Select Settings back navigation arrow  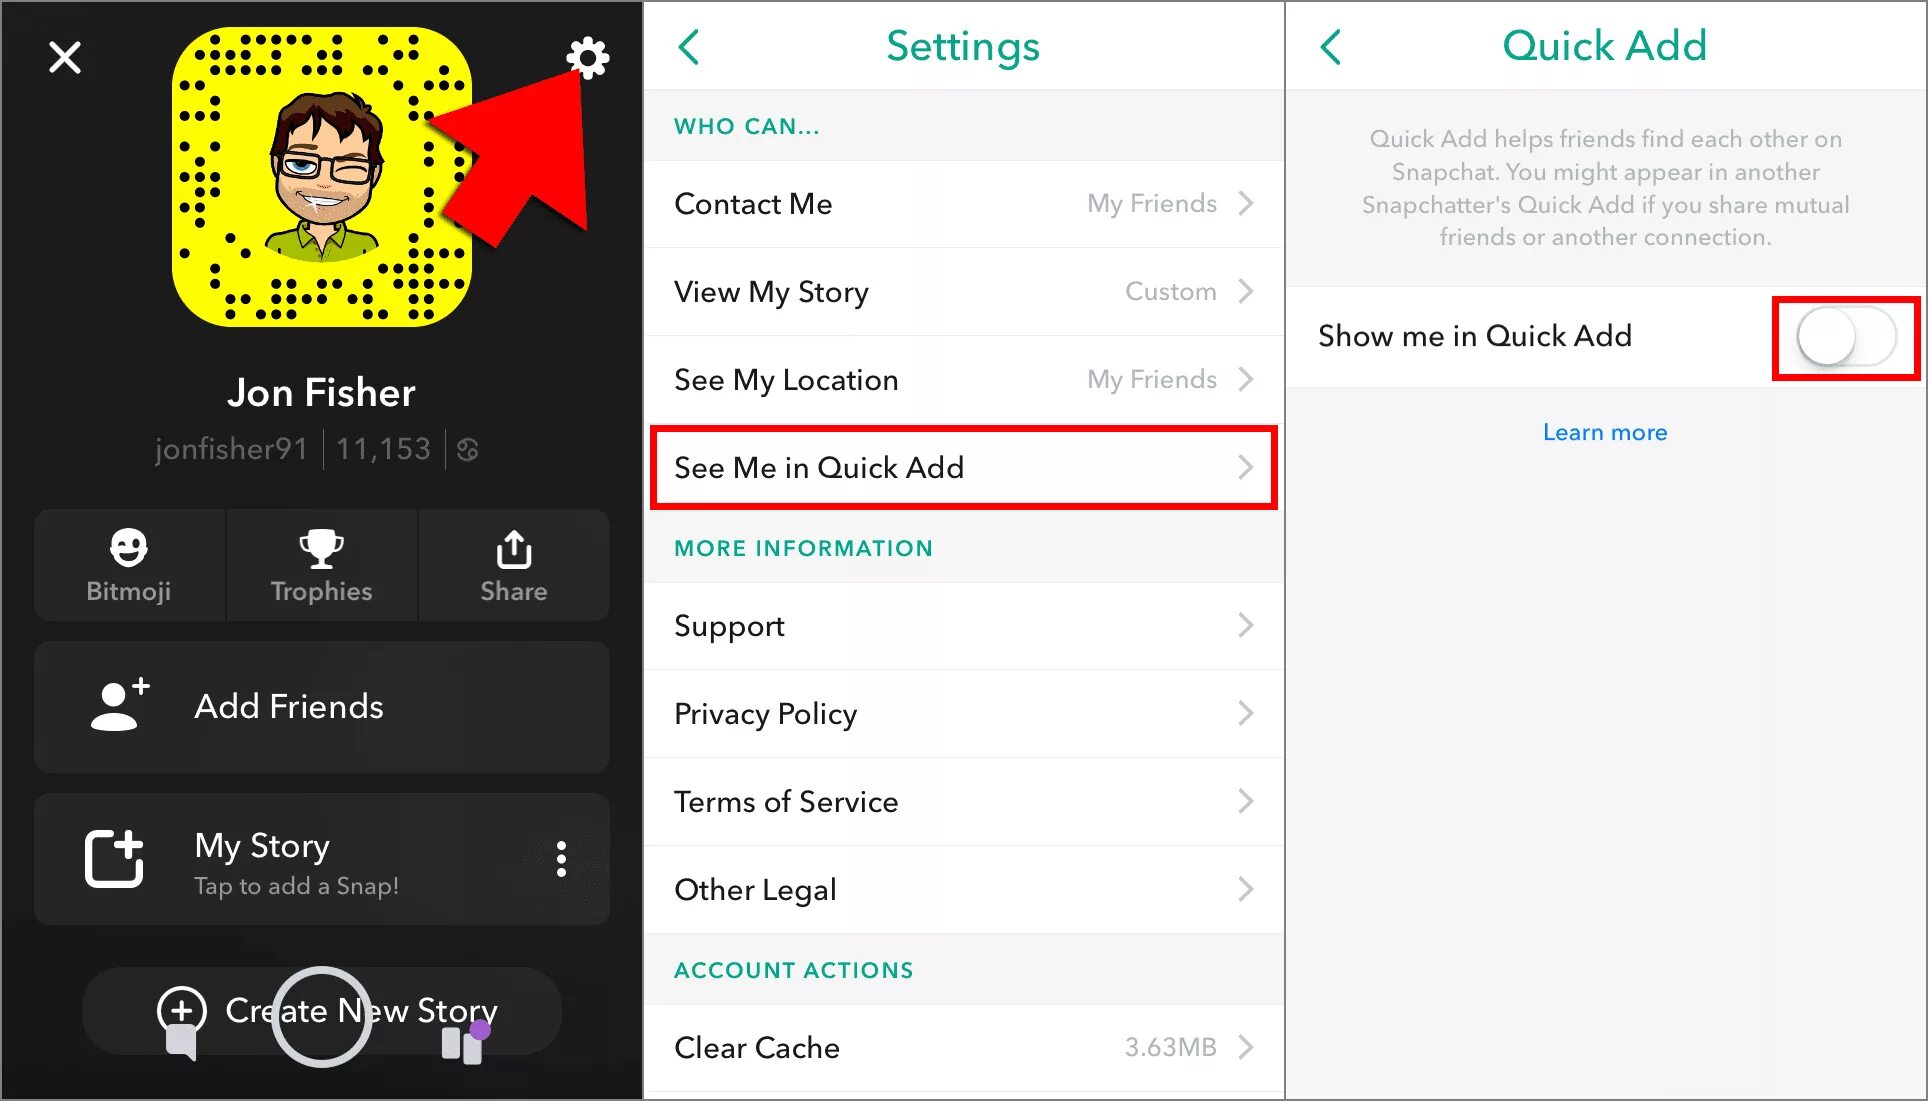[x=690, y=45]
